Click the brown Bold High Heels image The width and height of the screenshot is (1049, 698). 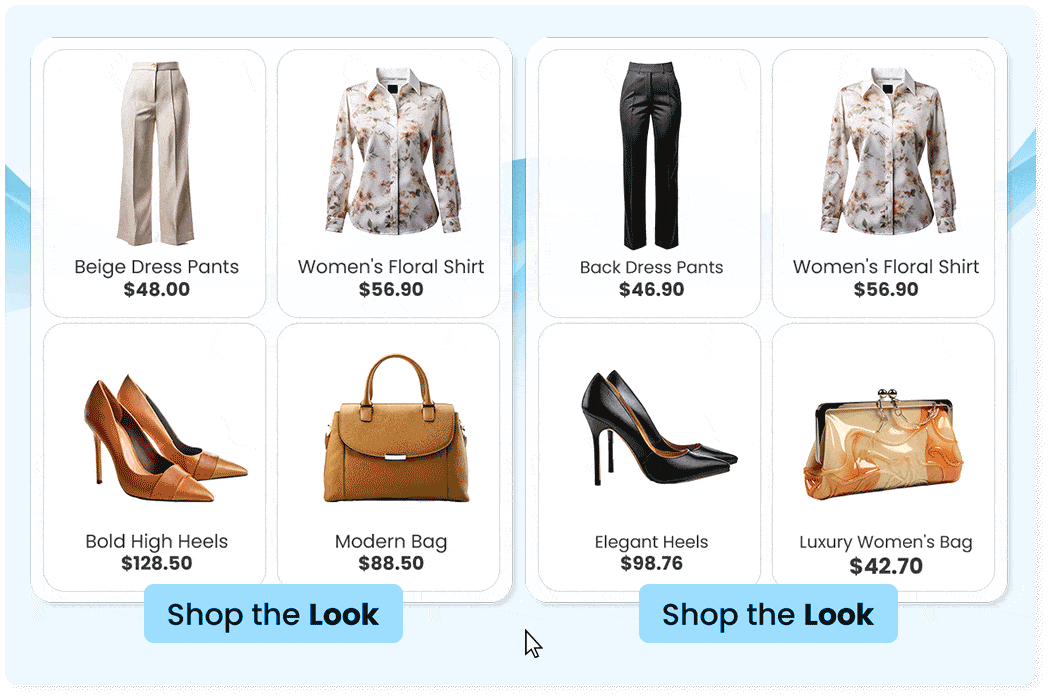click(165, 438)
